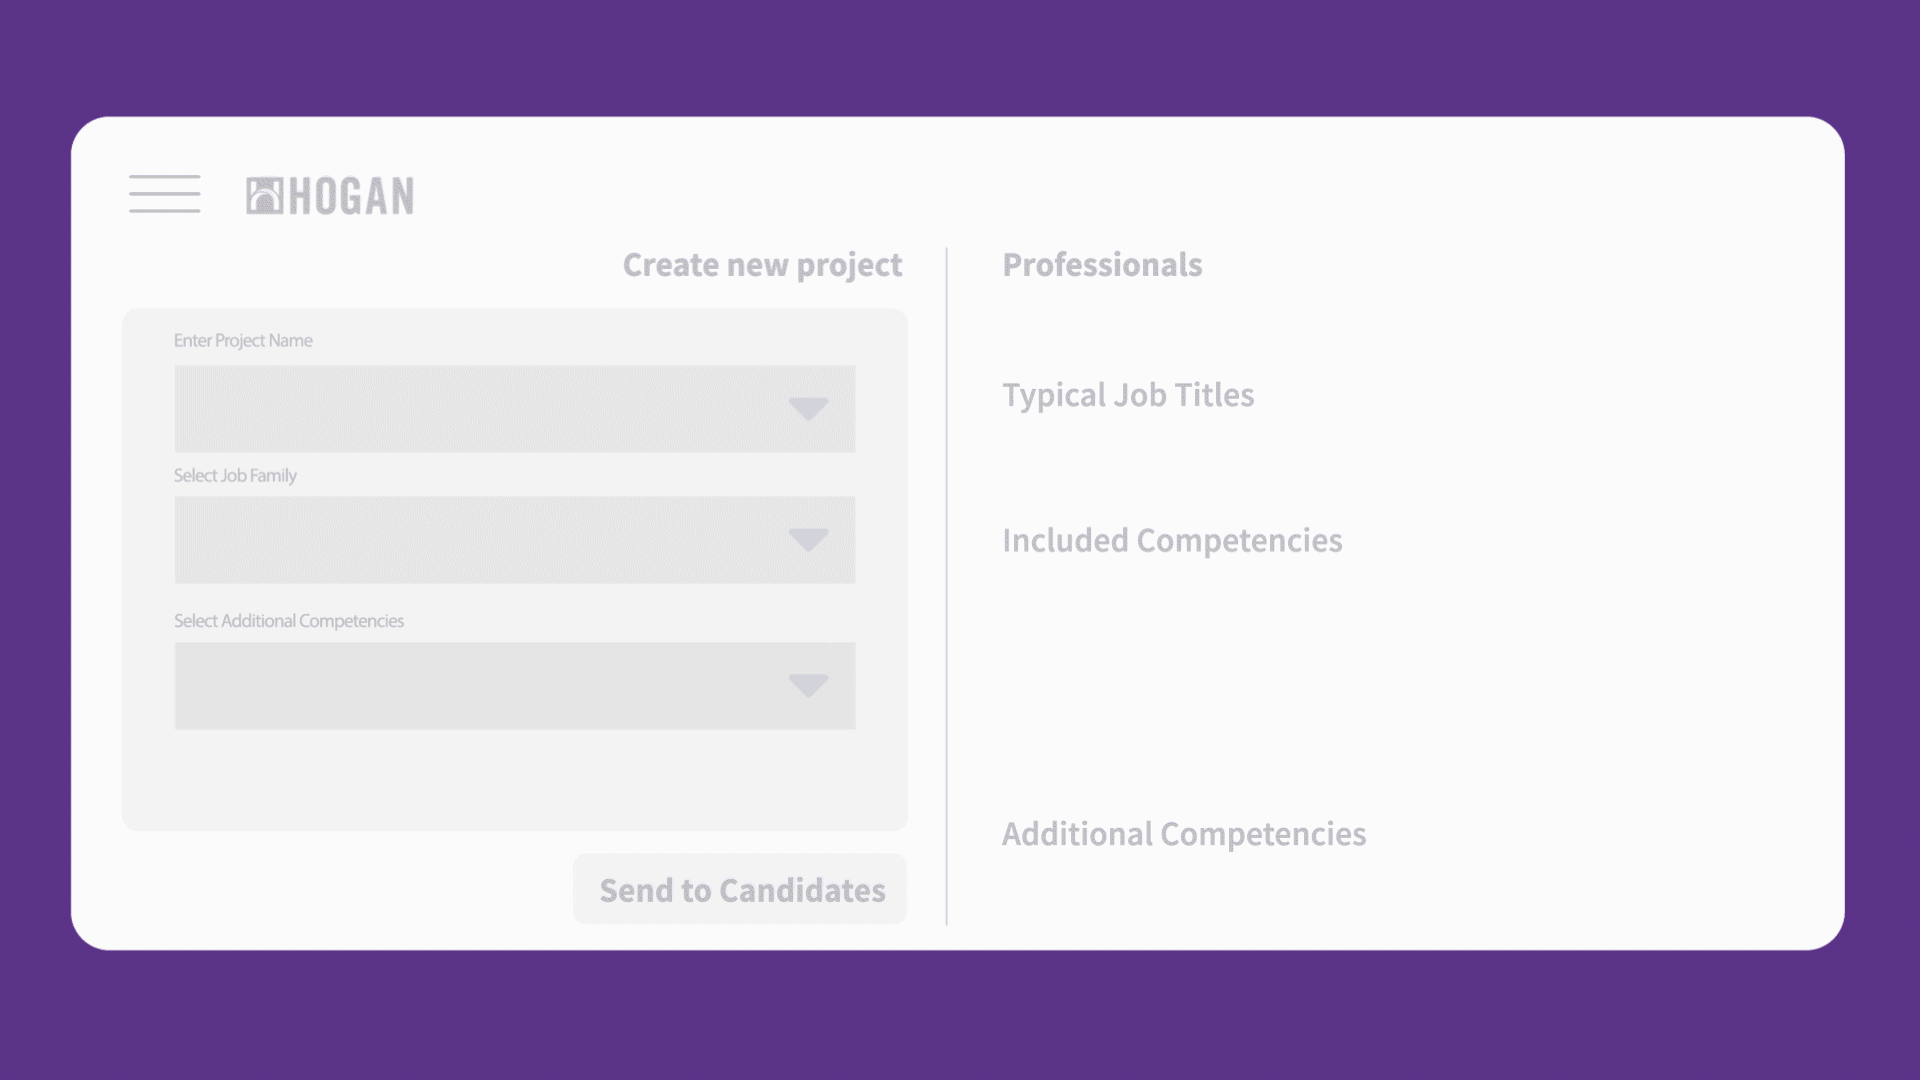The height and width of the screenshot is (1080, 1920).
Task: Click the Hogan logo
Action: 330,196
